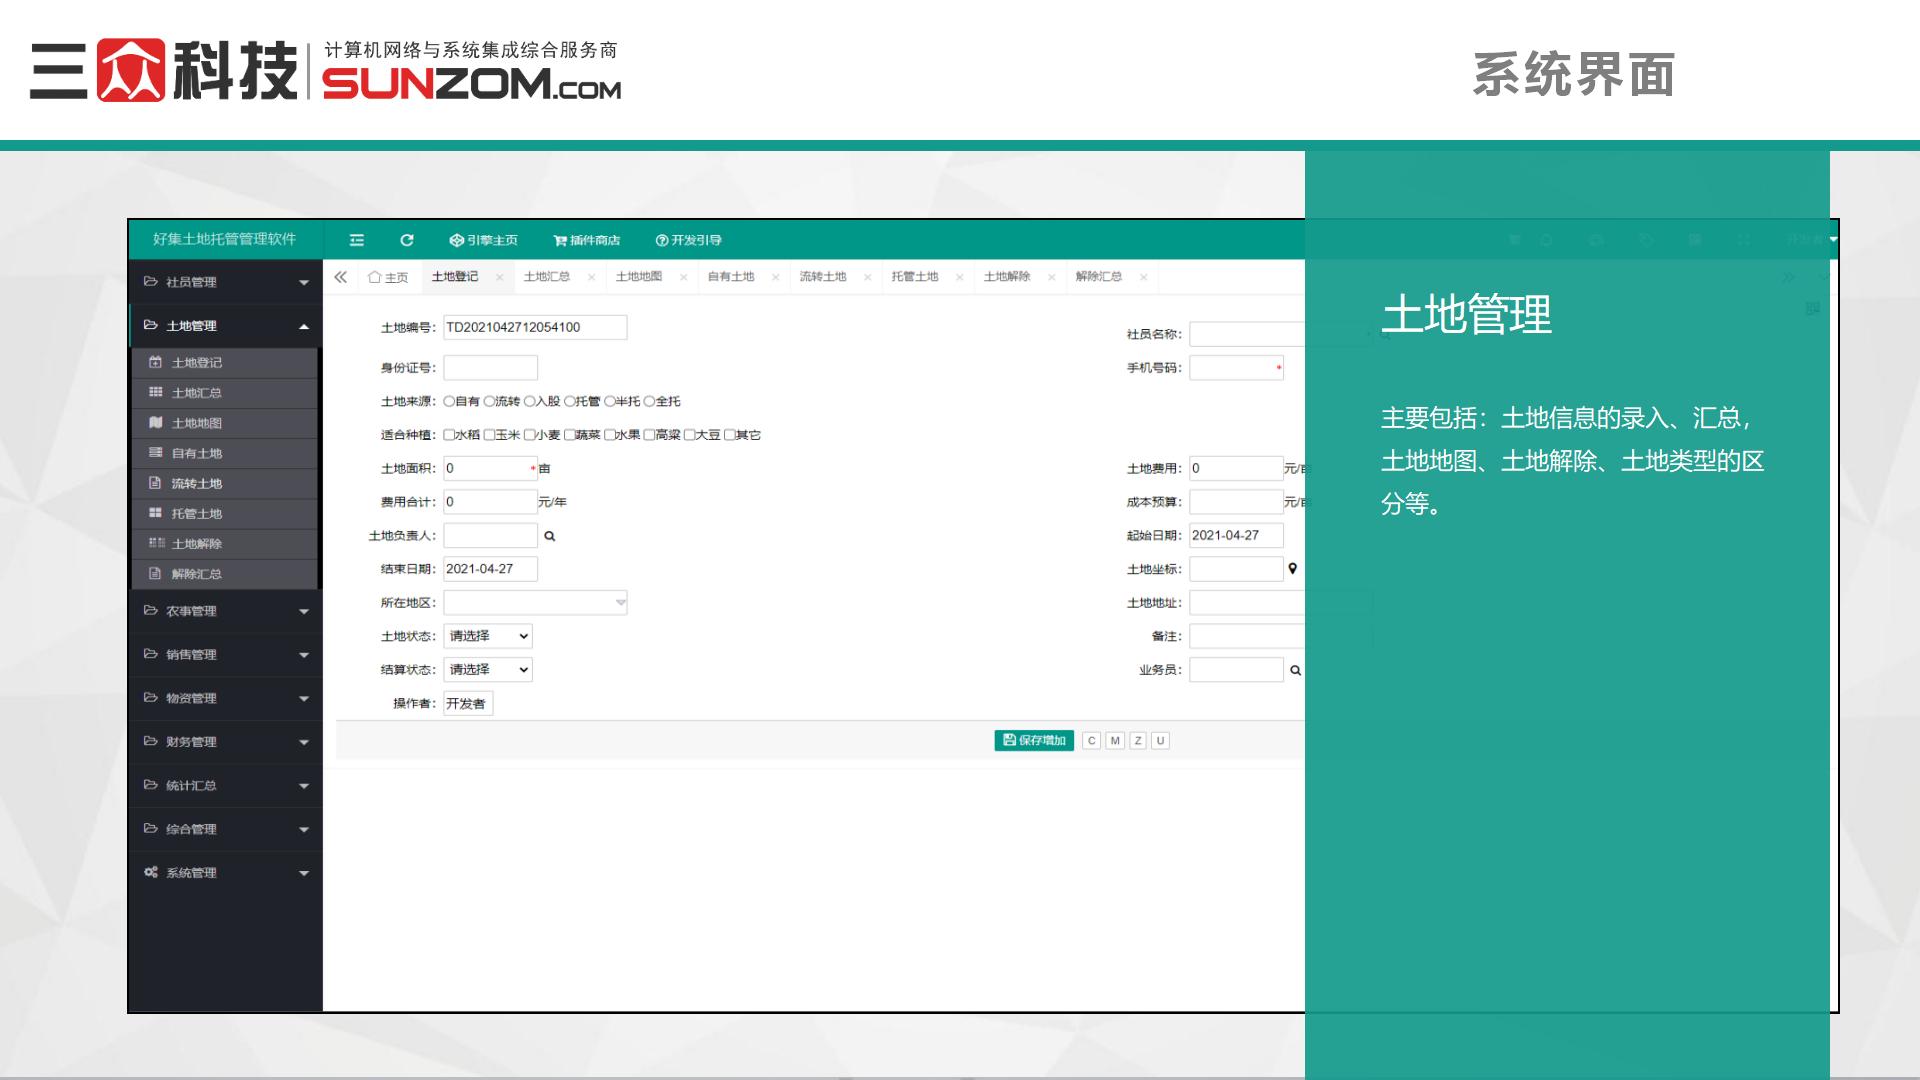
Task: Open the 所在地区 region dropdown
Action: pos(535,602)
